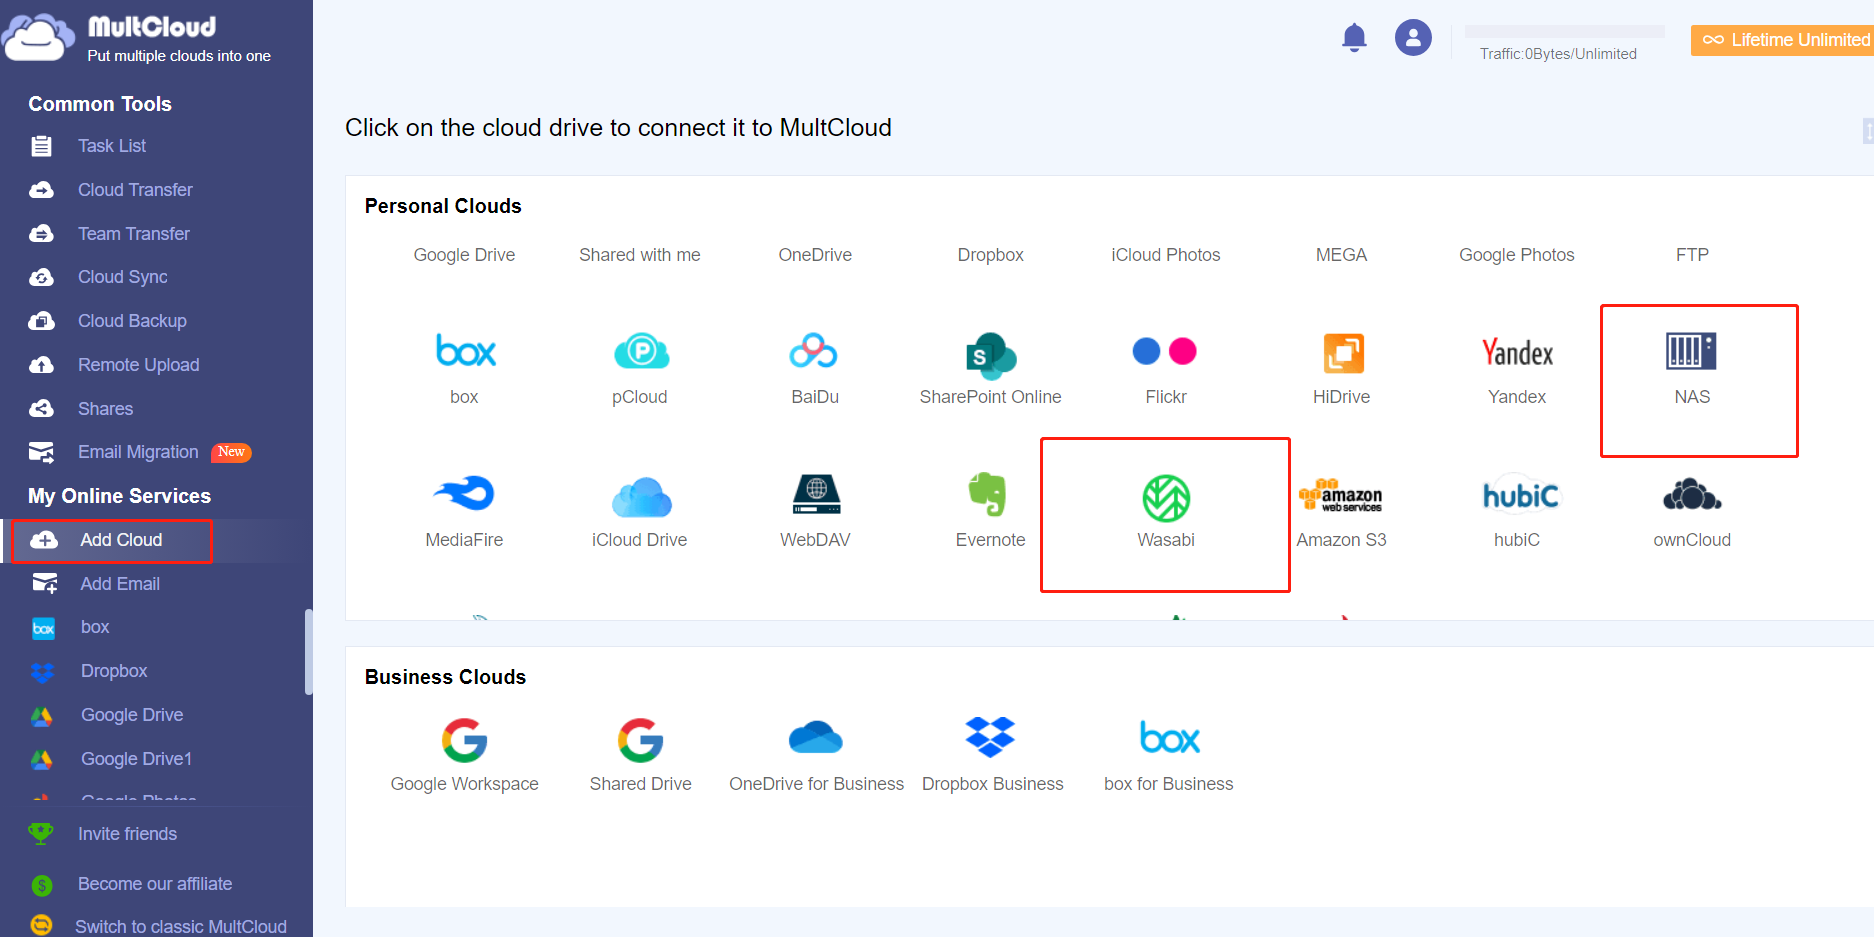Open the Google Drive account in sidebar
Screen dimensions: 1874x937
point(132,715)
